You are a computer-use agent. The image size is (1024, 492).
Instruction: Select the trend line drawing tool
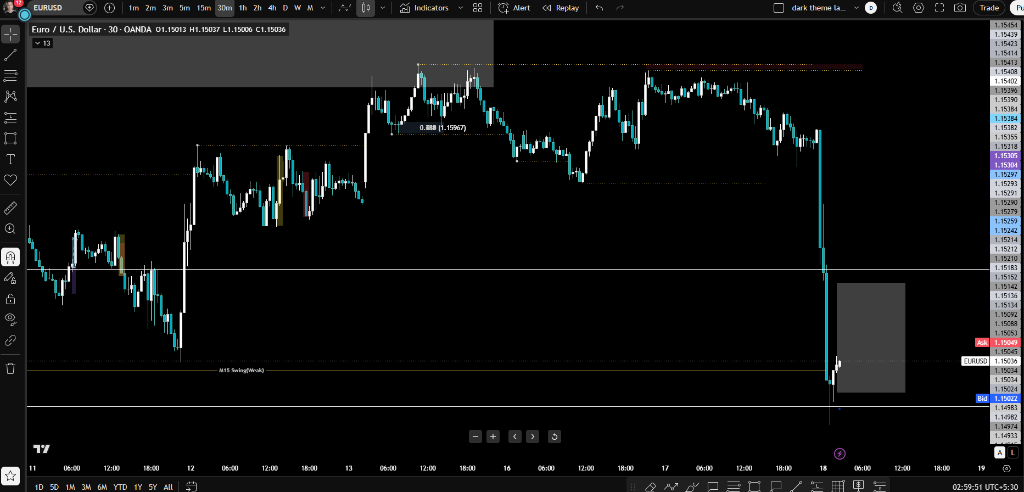pyautogui.click(x=10, y=55)
